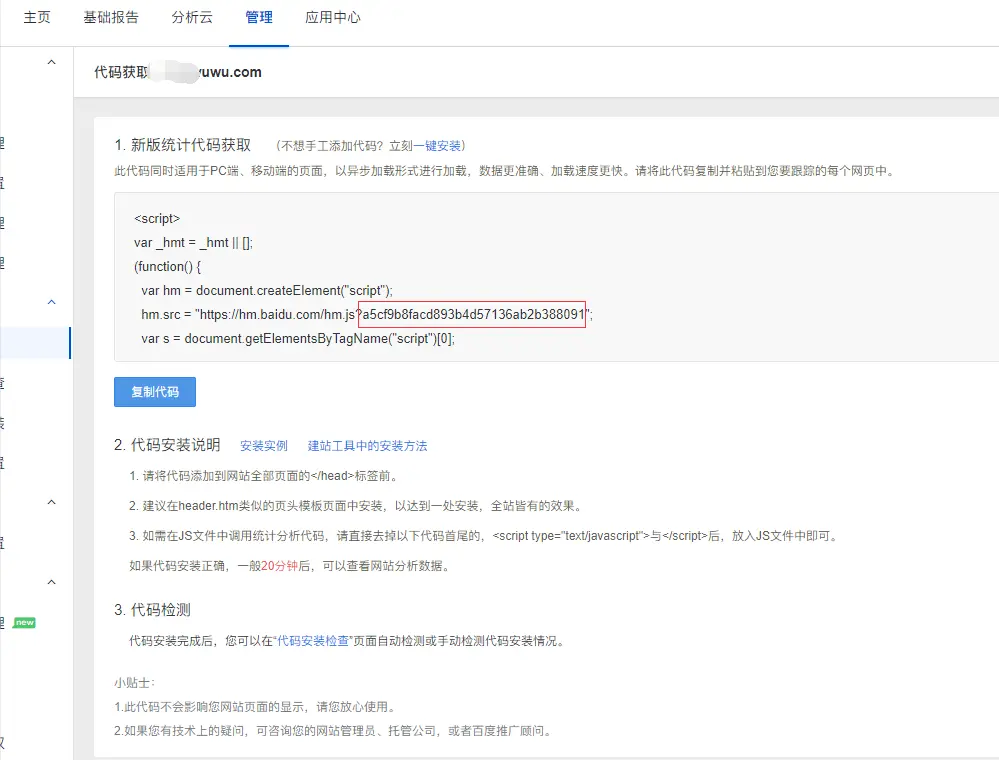Viewport: 999px width, 760px height.
Task: Click the 小贴士 label
Action: tap(134, 683)
